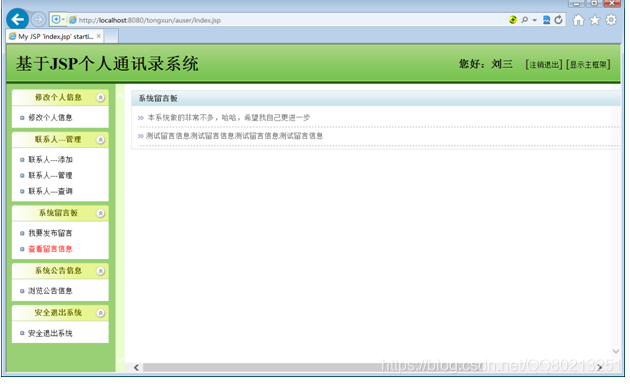
Task: Open 查看留言信息 red menu link
Action: [50, 249]
